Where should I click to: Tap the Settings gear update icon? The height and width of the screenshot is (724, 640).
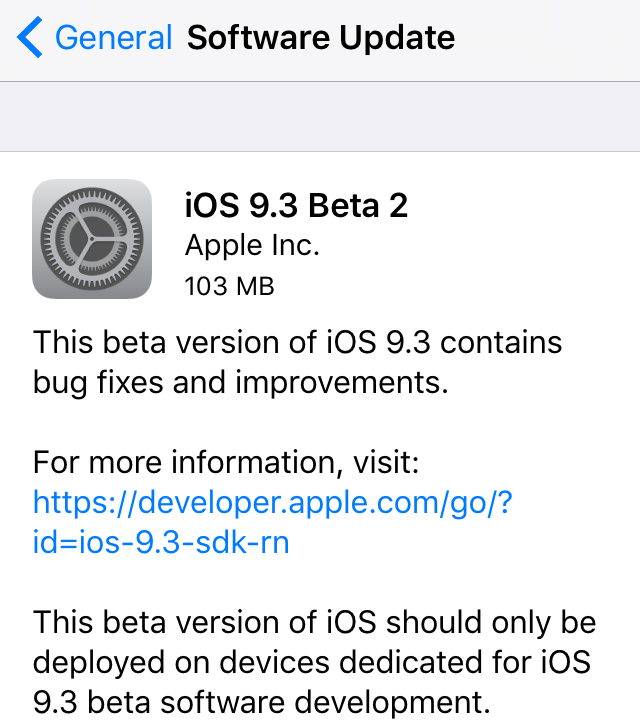click(92, 239)
